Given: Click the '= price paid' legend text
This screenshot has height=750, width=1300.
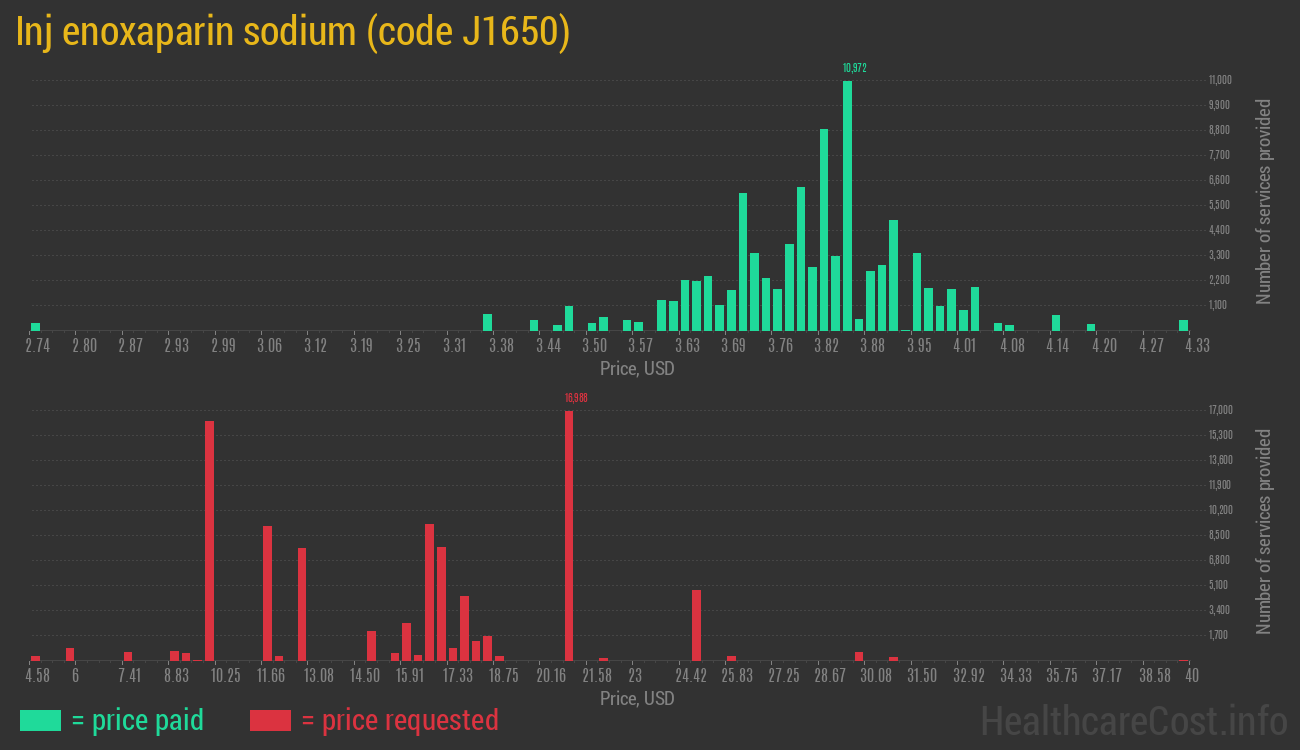Looking at the screenshot, I should 138,720.
